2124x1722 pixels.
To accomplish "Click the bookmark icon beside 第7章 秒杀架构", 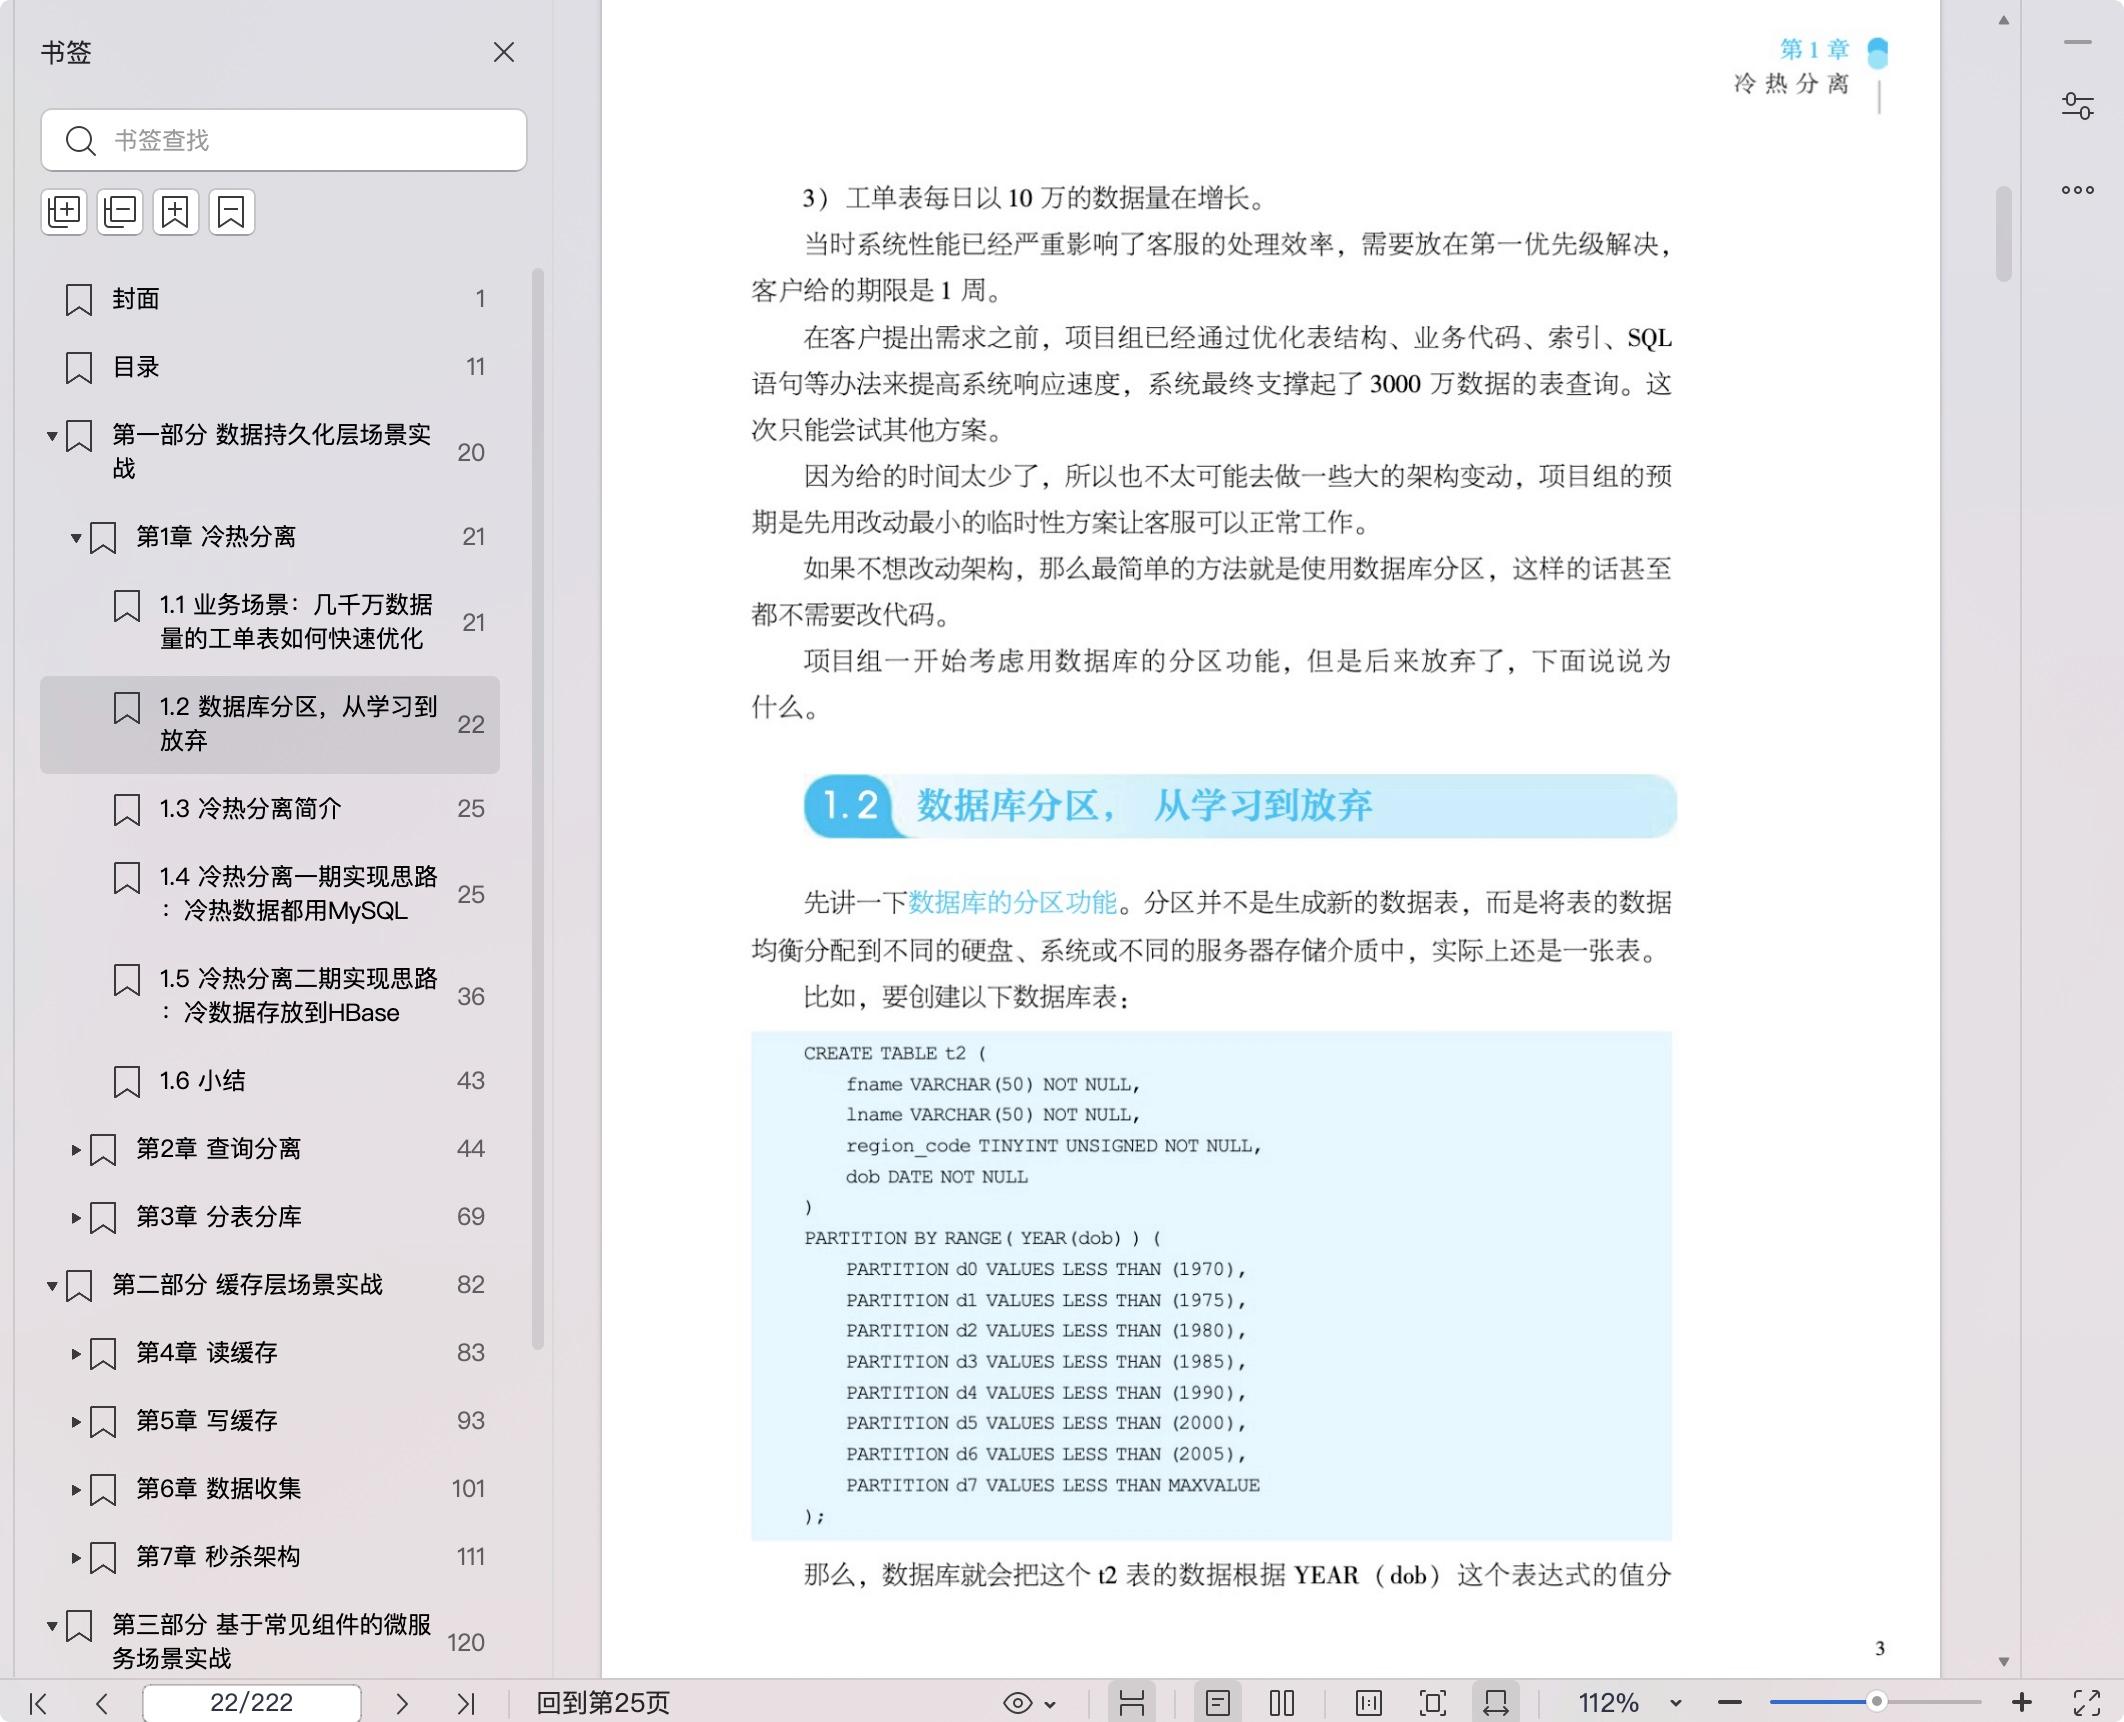I will point(103,1558).
